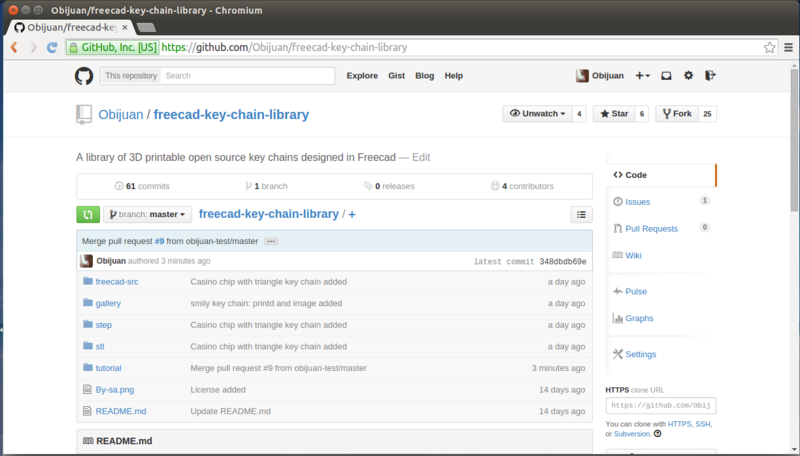Screen dimensions: 800x456
Task: Open the freecad-src folder
Action: point(117,282)
